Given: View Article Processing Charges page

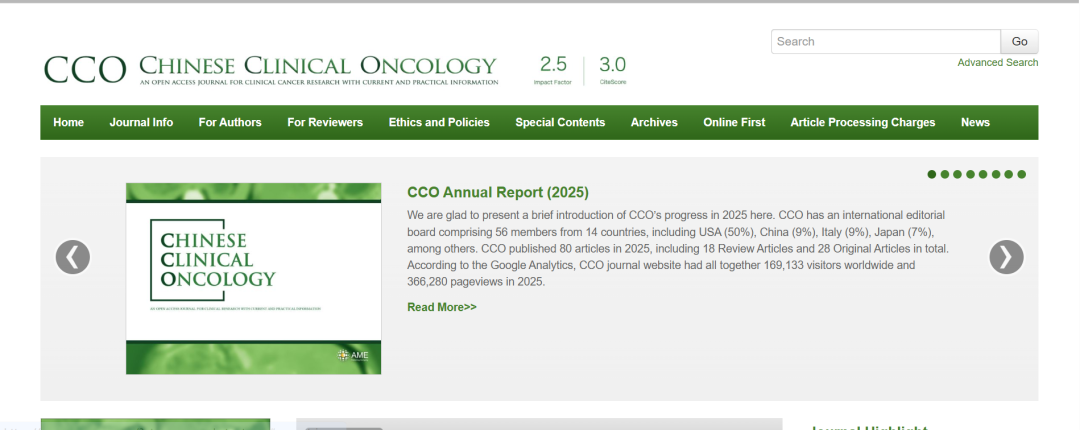Looking at the screenshot, I should point(862,123).
